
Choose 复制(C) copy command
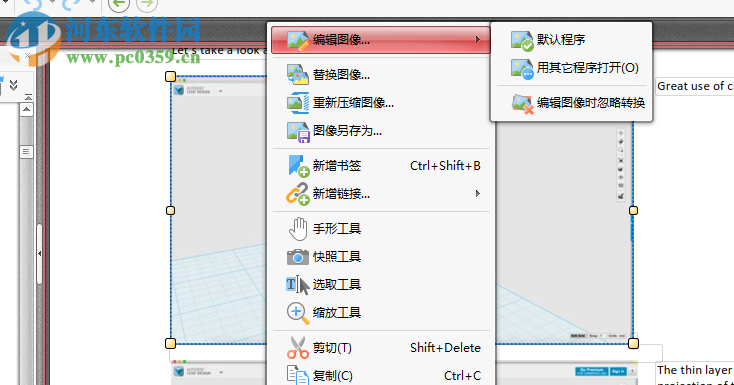click(x=381, y=375)
